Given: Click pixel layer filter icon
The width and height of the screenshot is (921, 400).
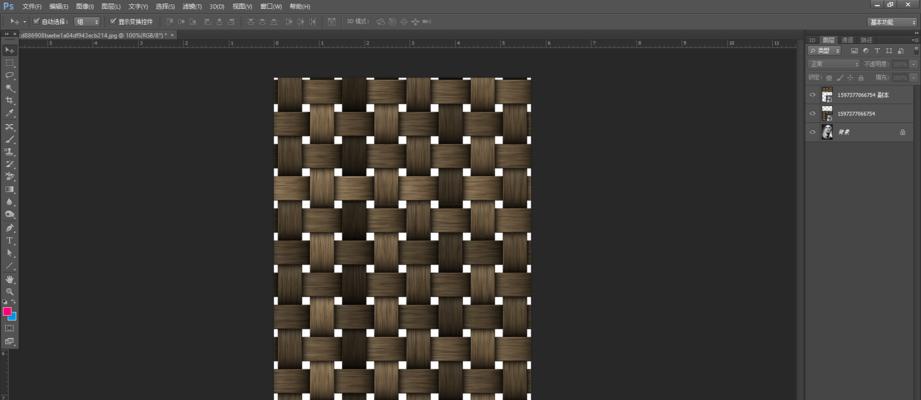Looking at the screenshot, I should tap(854, 51).
